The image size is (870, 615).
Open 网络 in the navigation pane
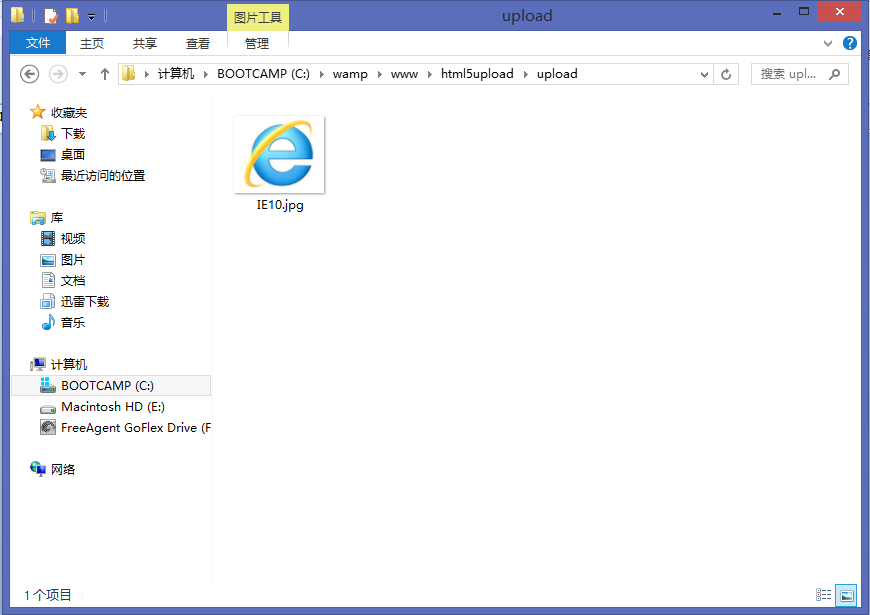pos(63,470)
